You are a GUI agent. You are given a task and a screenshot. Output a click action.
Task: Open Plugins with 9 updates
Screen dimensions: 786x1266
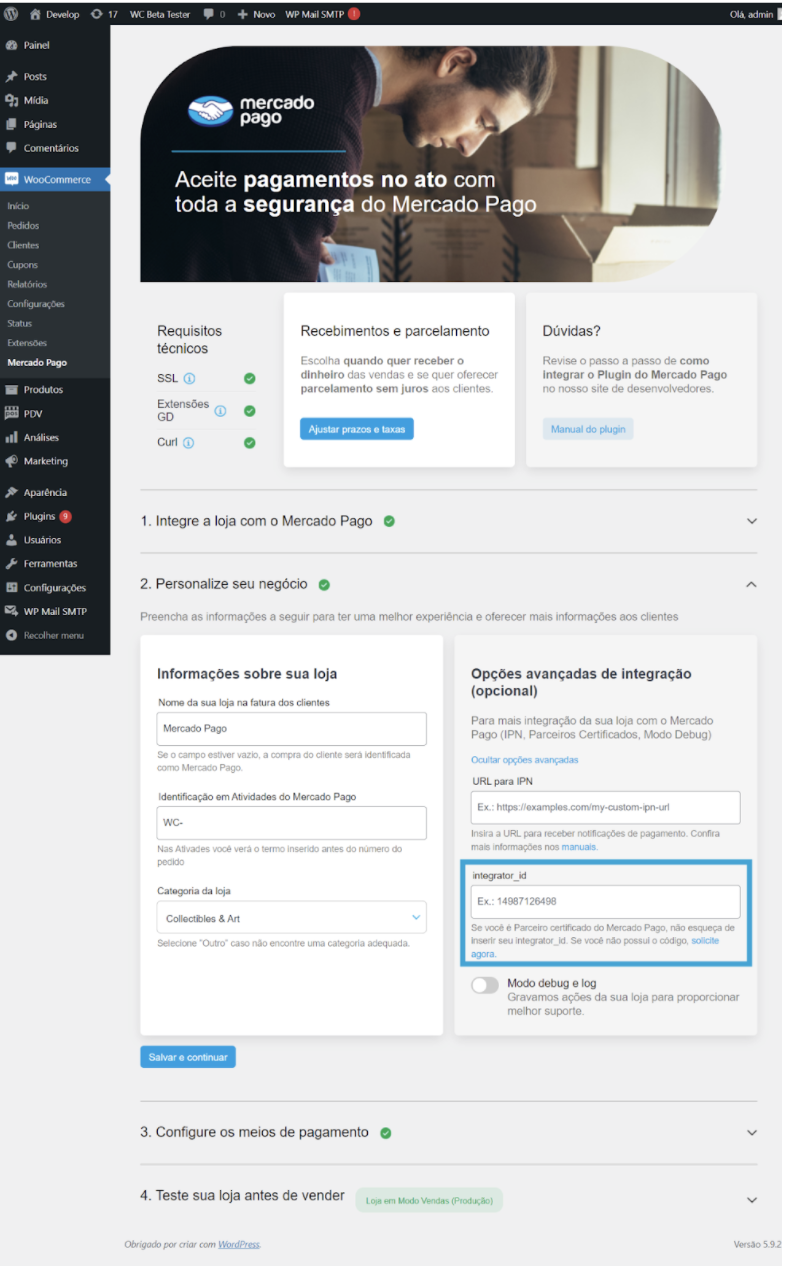[38, 516]
